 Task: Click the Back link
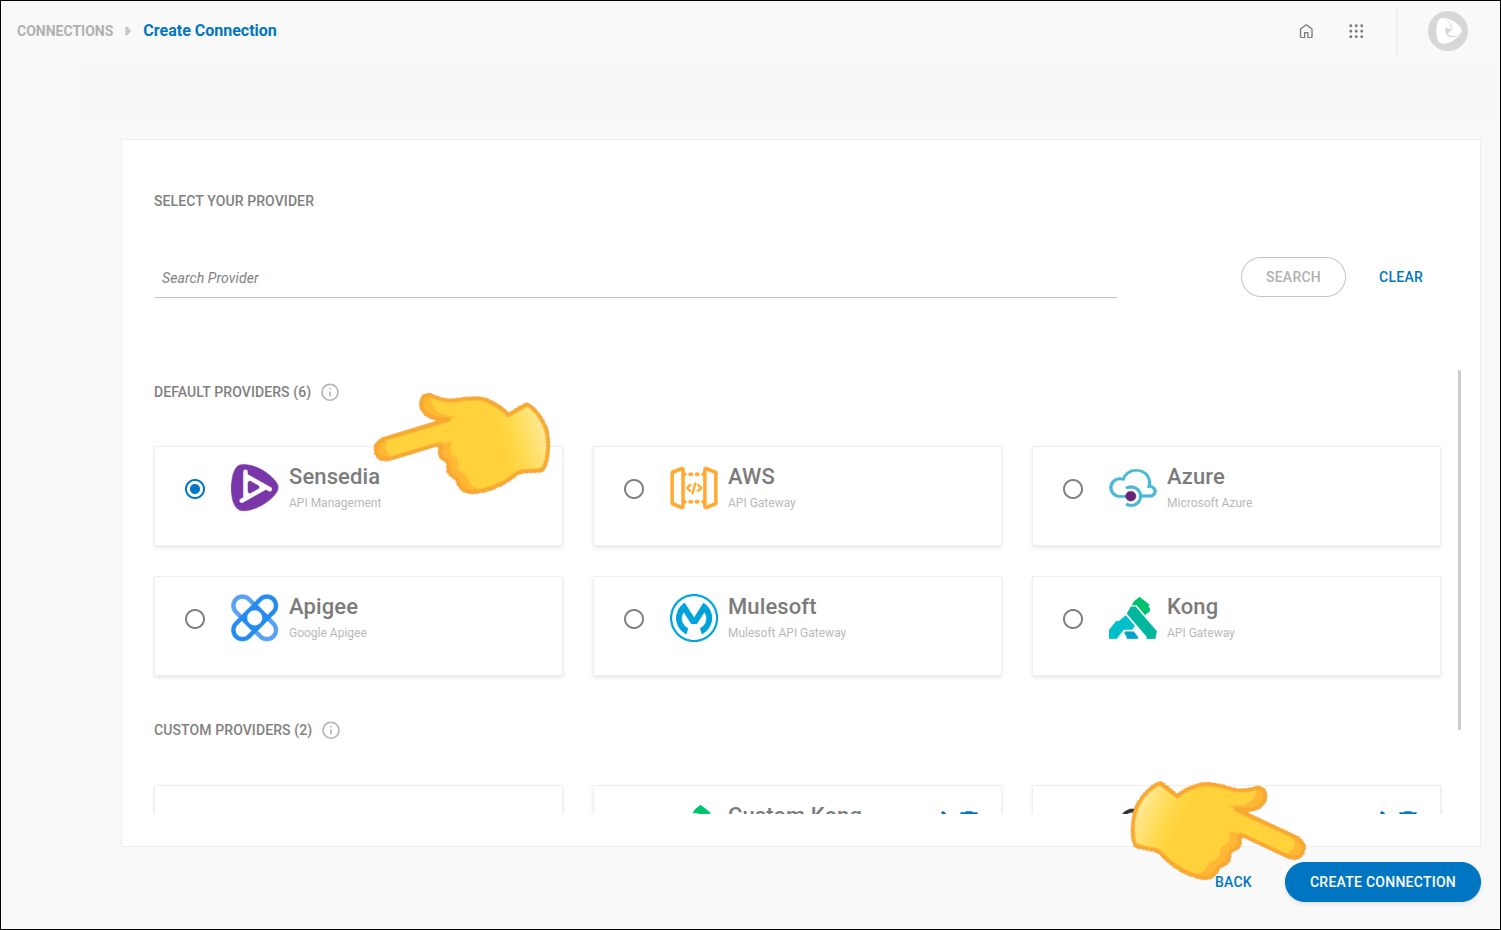[1233, 882]
